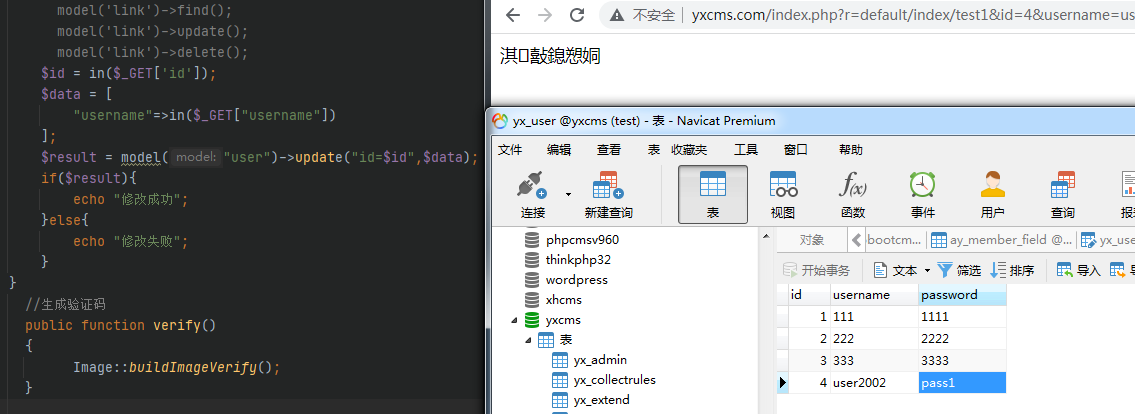This screenshot has height=414, width=1135.
Task: Select password cell 2222
Action: point(962,339)
